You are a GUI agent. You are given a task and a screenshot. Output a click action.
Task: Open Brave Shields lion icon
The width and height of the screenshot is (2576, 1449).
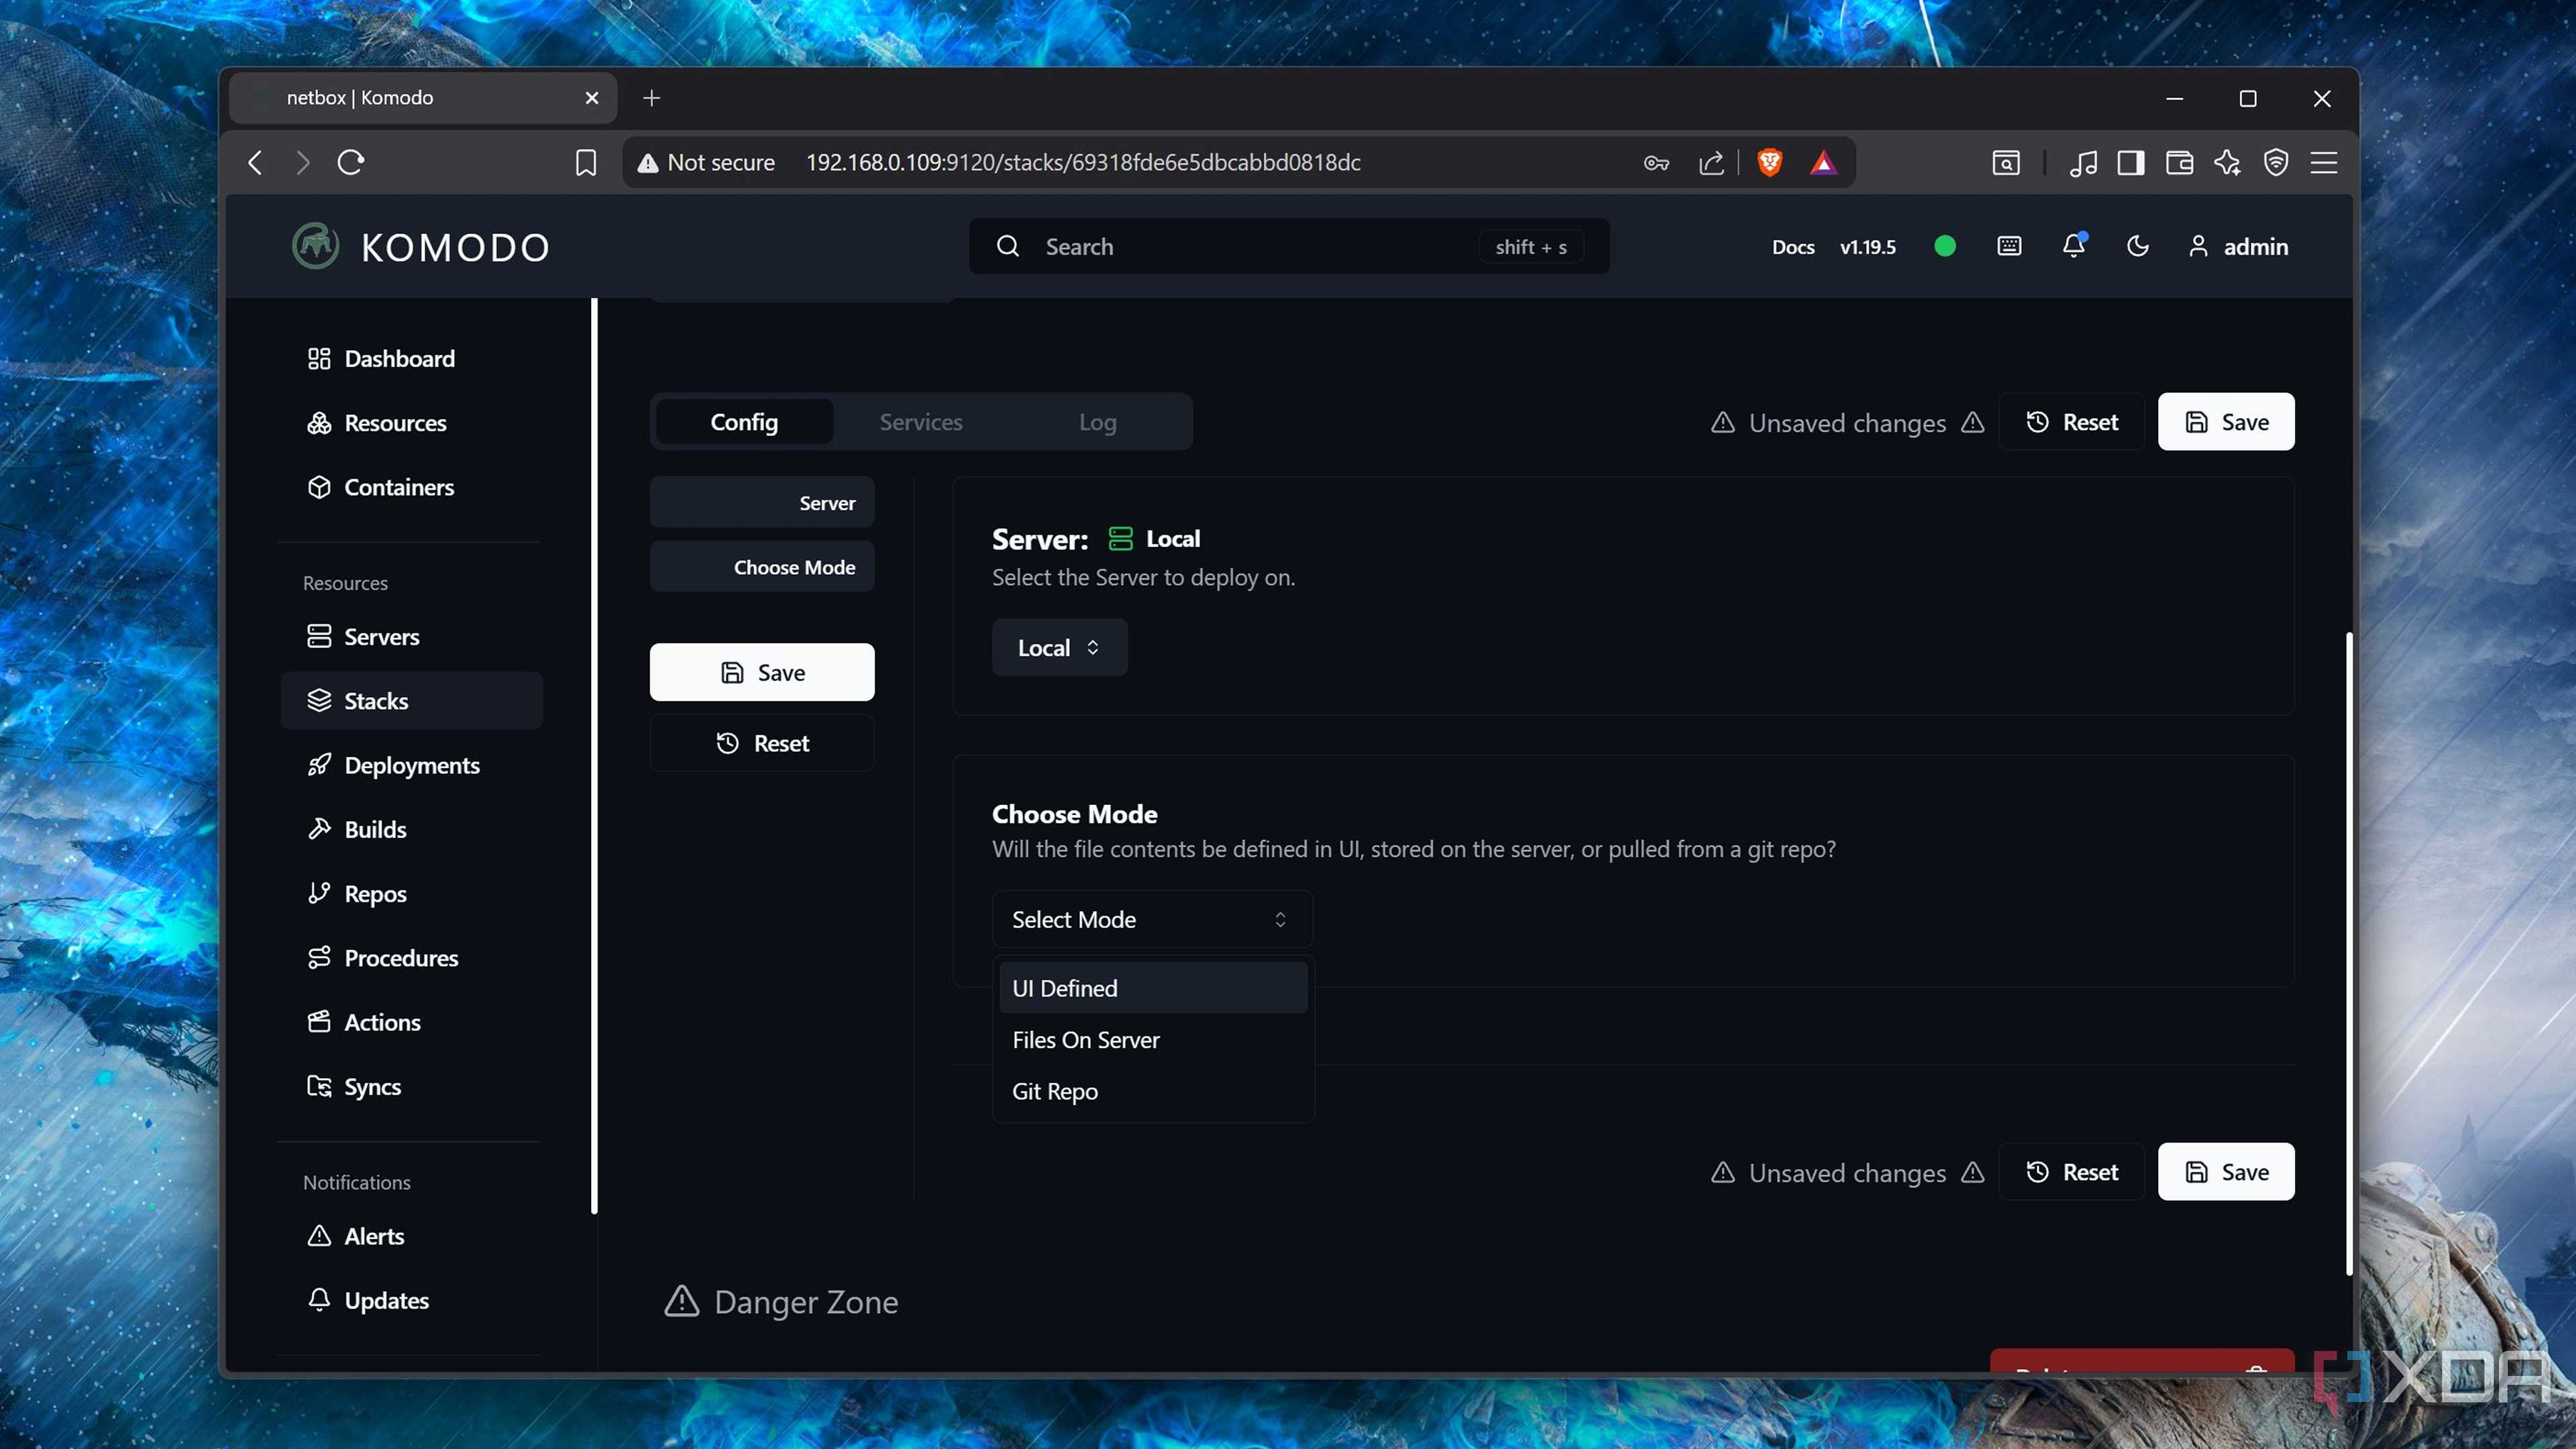(x=1770, y=162)
